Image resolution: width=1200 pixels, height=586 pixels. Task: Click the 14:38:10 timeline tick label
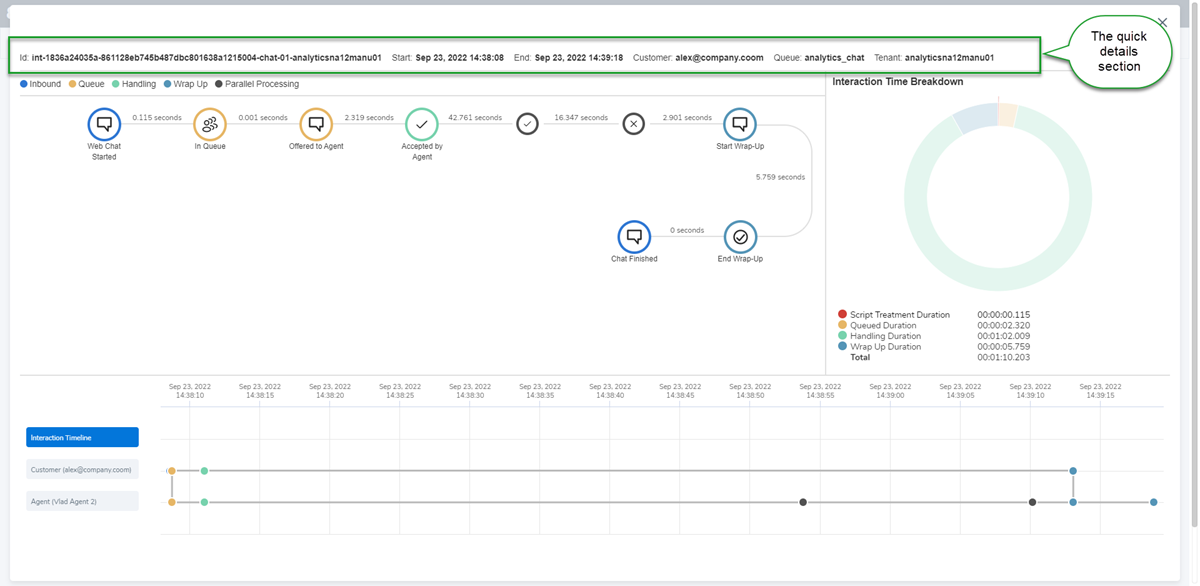click(189, 391)
